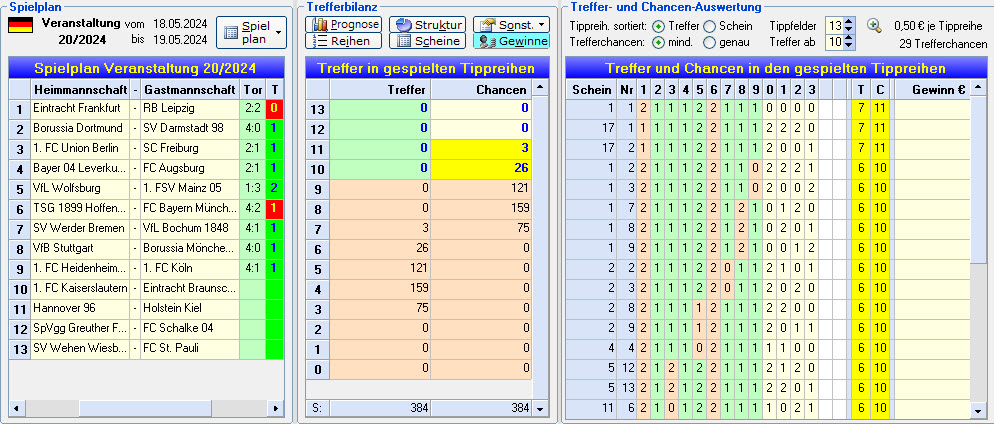
Task: Click red tip cell for TSG 1899 Hoffenheim
Action: click(x=274, y=208)
